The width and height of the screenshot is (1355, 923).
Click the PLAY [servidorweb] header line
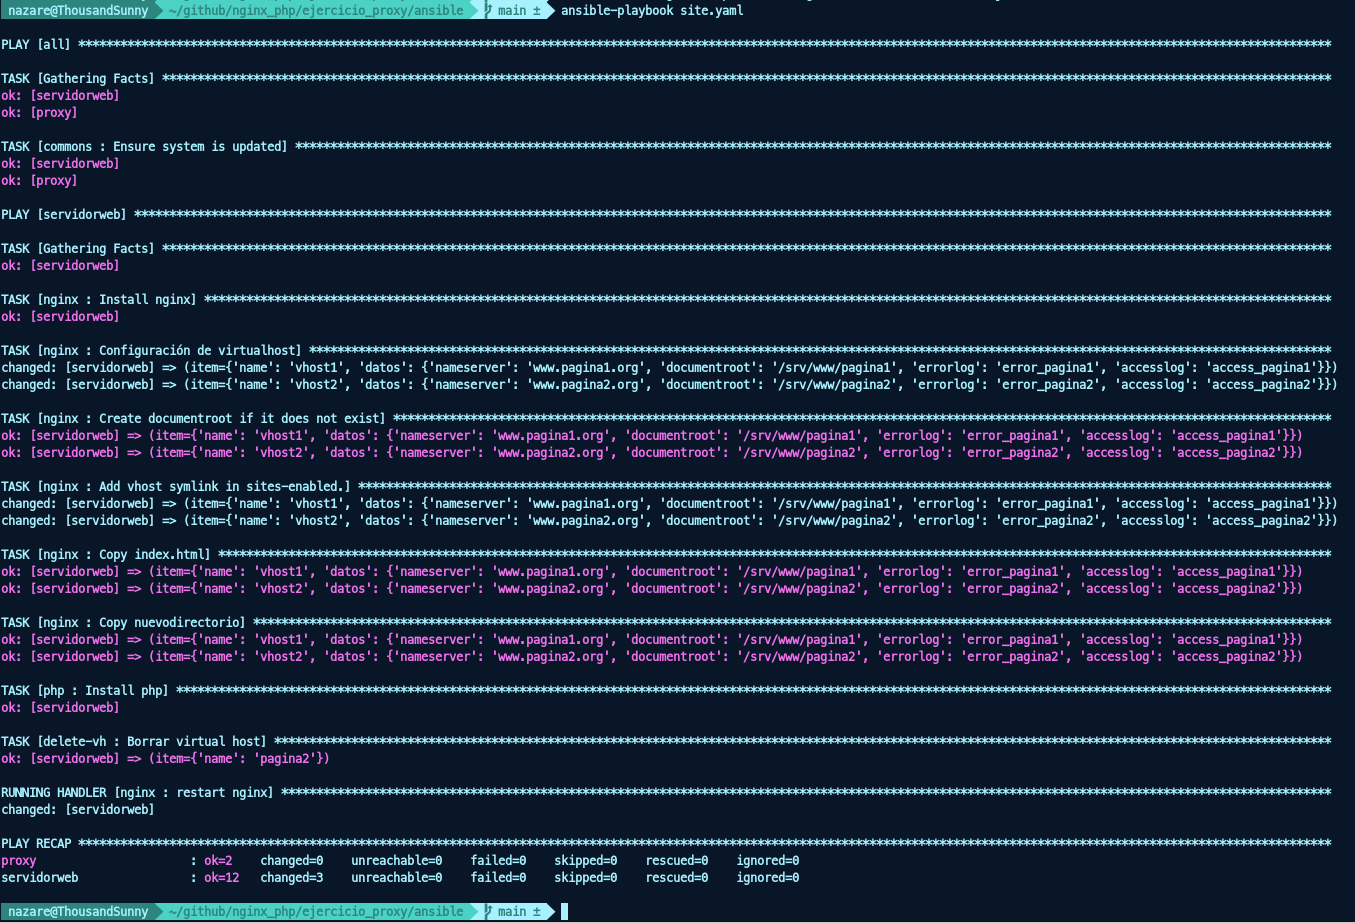pos(64,214)
